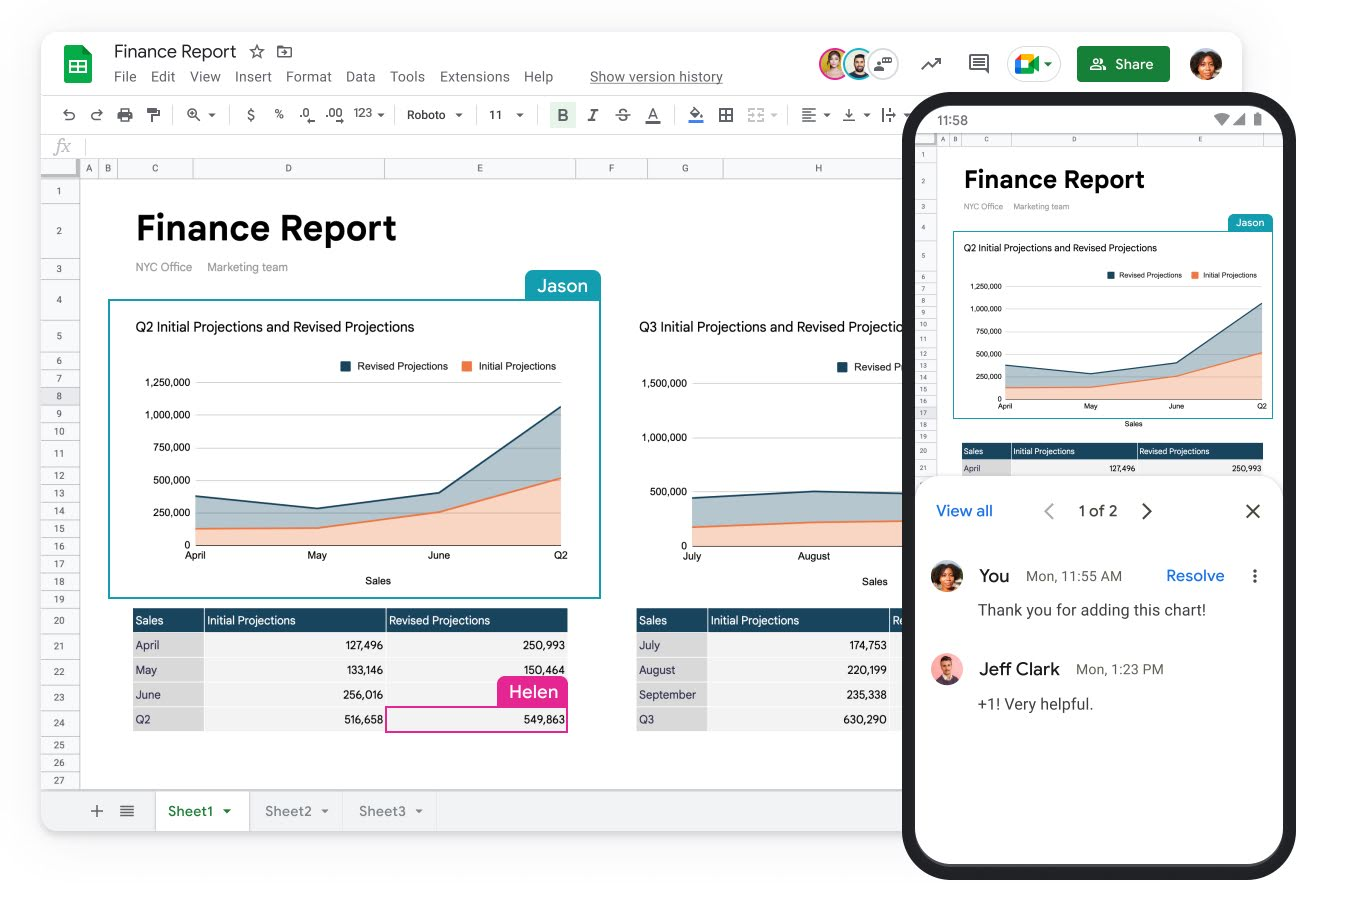Click the insights trend icon
The image size is (1350, 900).
coord(931,63)
